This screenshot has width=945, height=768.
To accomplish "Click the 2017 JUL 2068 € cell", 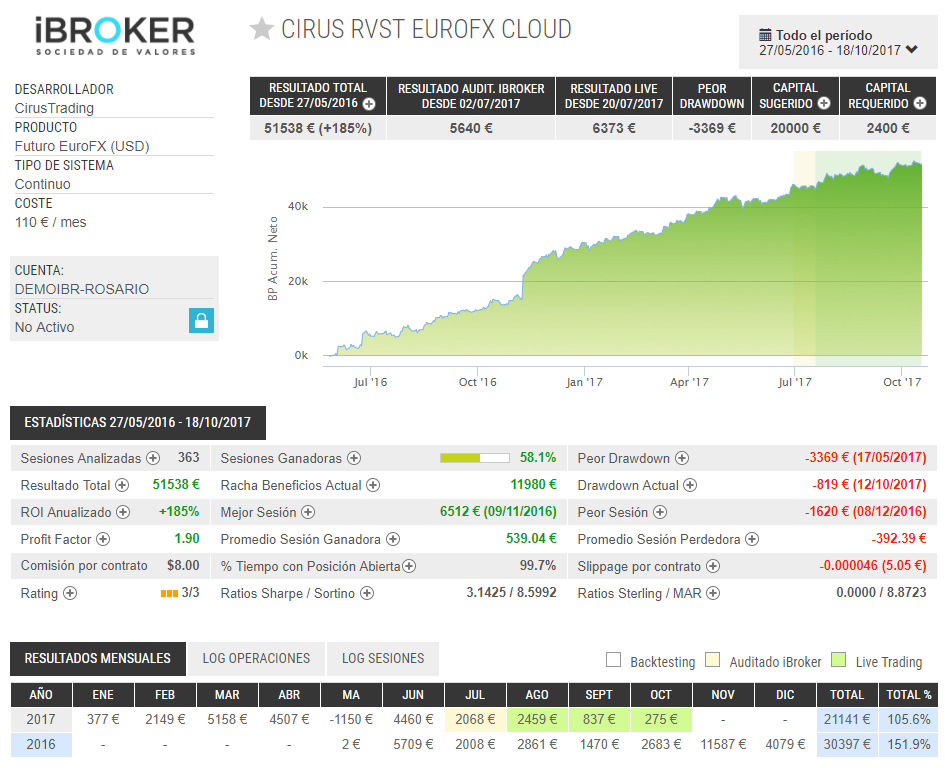I will click(x=475, y=719).
